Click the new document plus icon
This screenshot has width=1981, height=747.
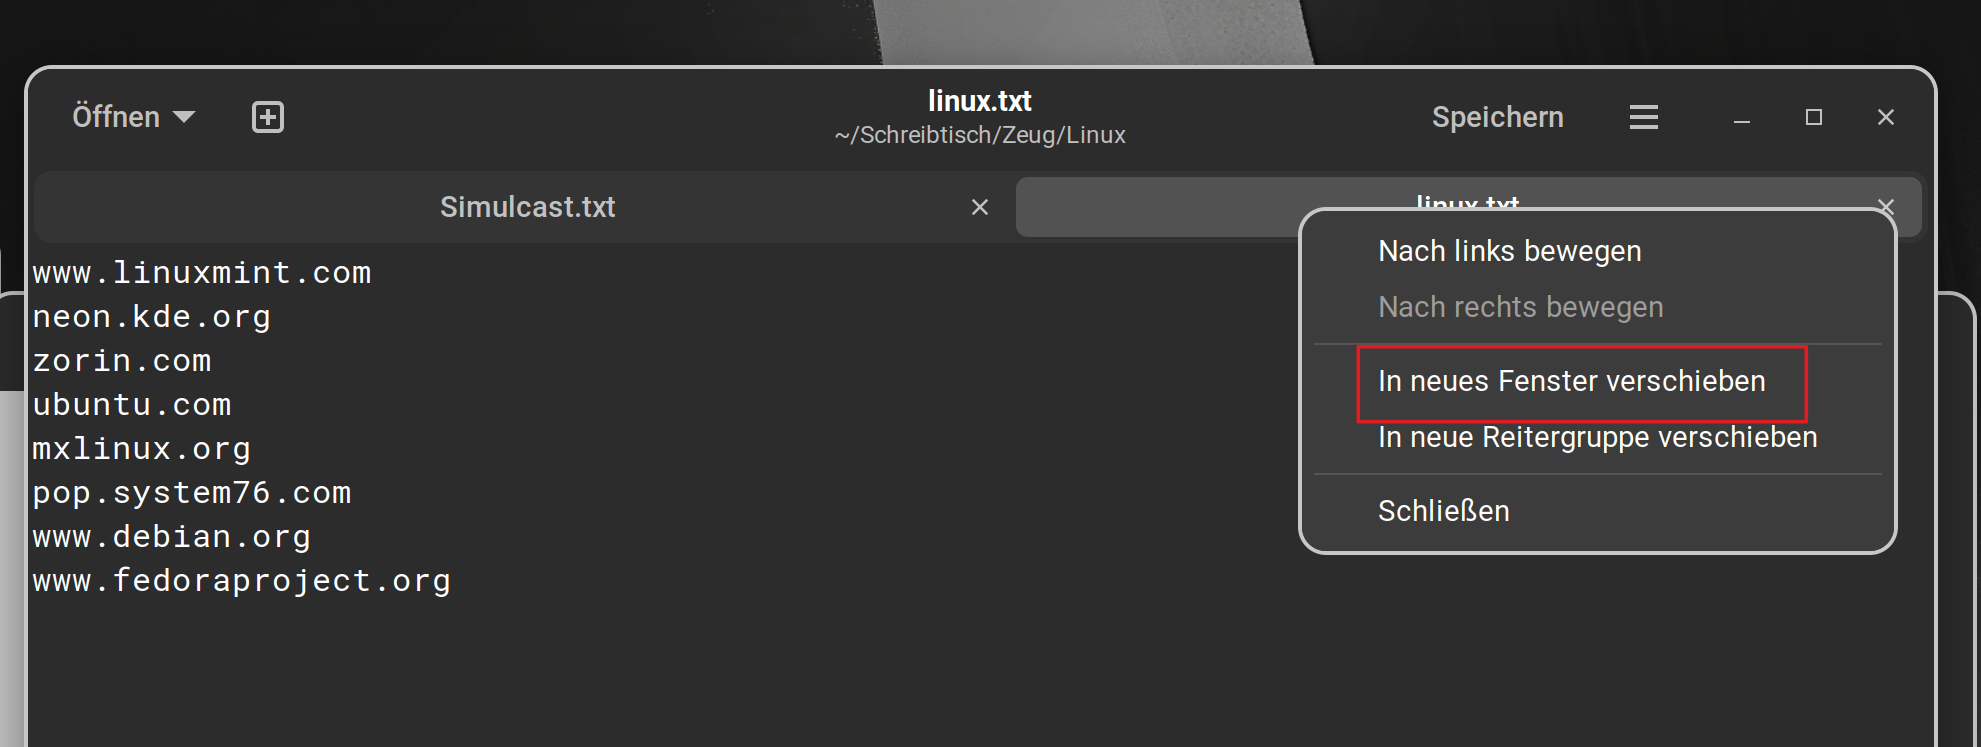(267, 117)
